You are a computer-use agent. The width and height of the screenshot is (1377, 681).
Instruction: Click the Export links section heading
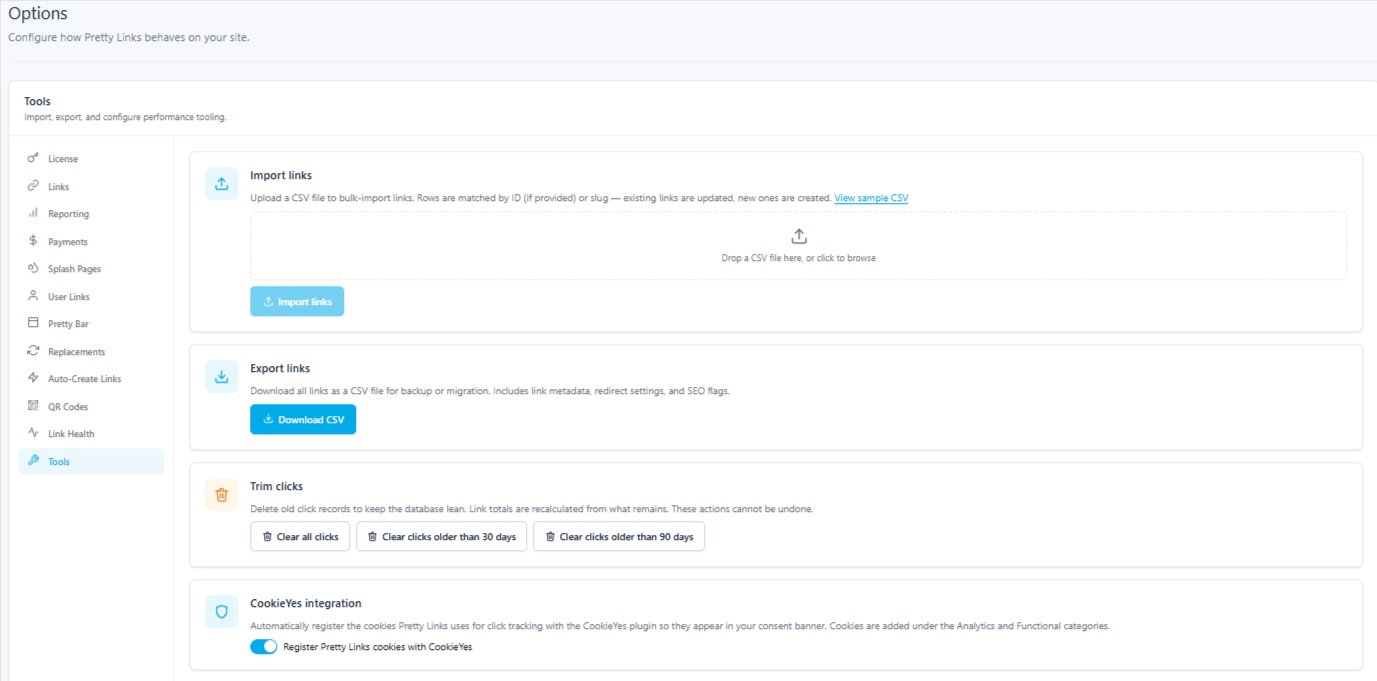(280, 368)
